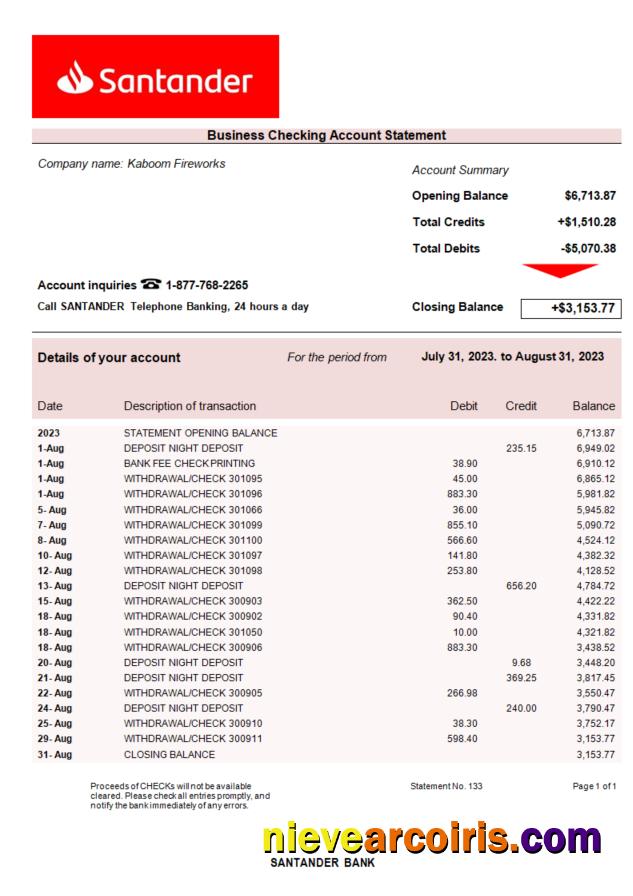Click Company name Kaboom Fireworks
Image resolution: width=633 pixels, height=896 pixels.
pyautogui.click(x=131, y=164)
